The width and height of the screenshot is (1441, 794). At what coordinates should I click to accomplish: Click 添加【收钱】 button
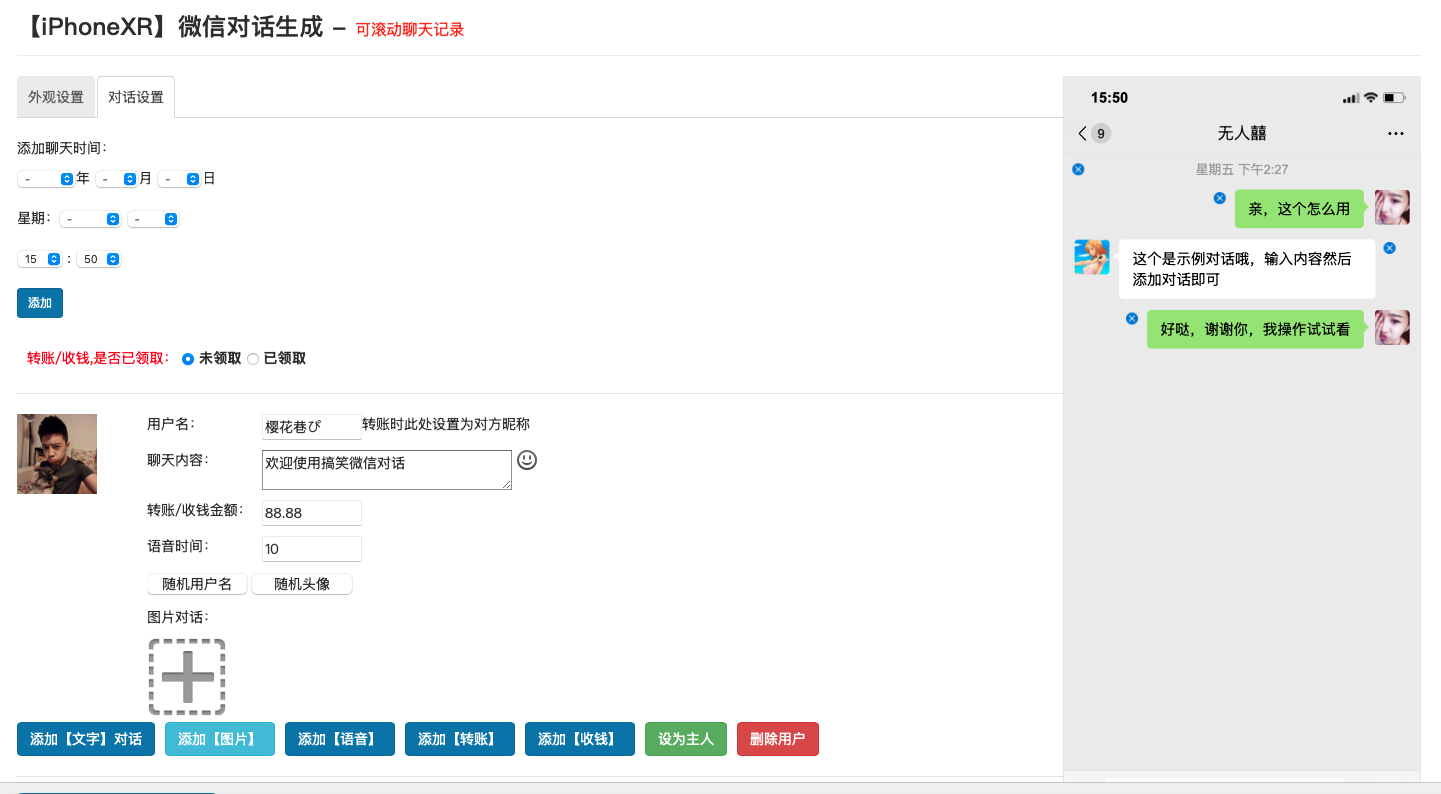(x=580, y=739)
